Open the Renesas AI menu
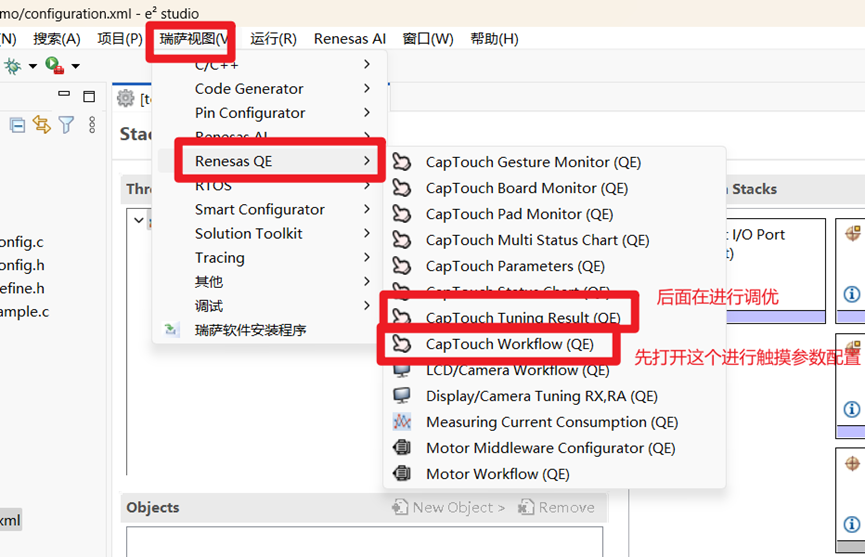This screenshot has height=557, width=865. click(350, 39)
